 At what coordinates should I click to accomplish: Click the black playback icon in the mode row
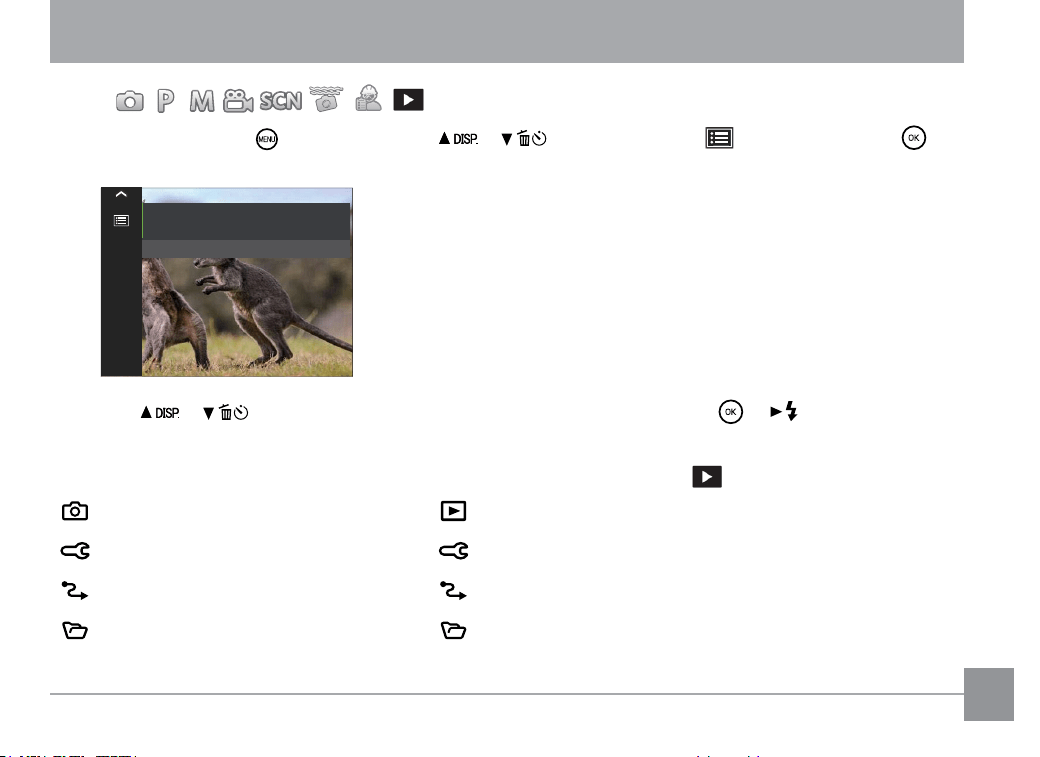pyautogui.click(x=409, y=100)
